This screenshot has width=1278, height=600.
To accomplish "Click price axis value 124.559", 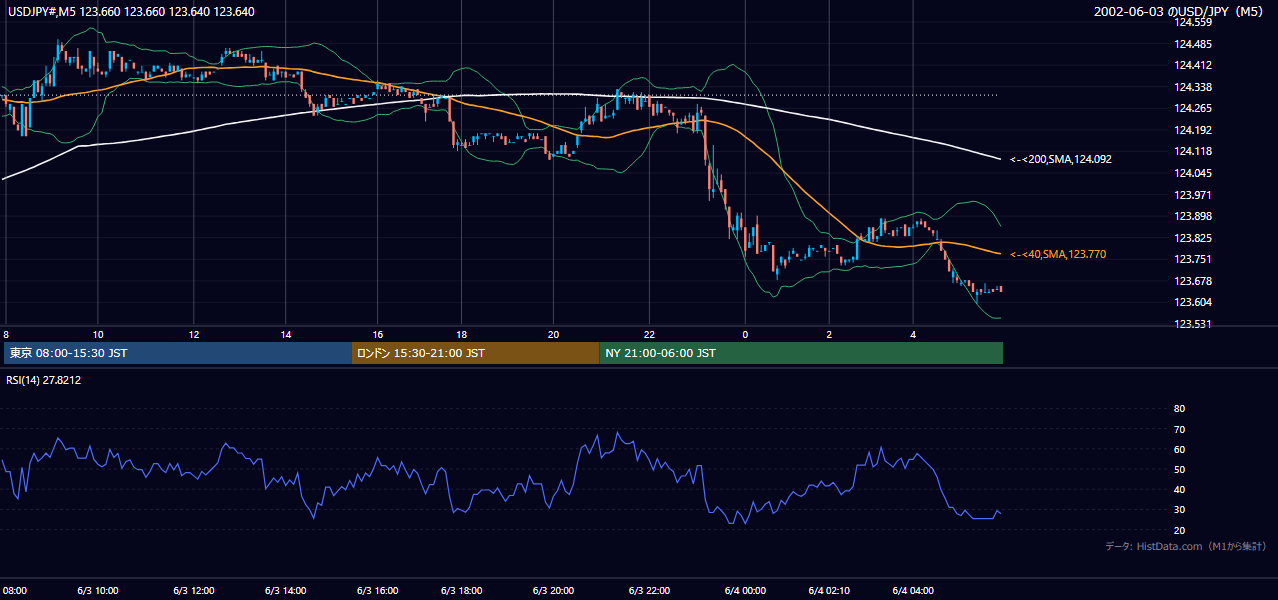I will point(1192,22).
